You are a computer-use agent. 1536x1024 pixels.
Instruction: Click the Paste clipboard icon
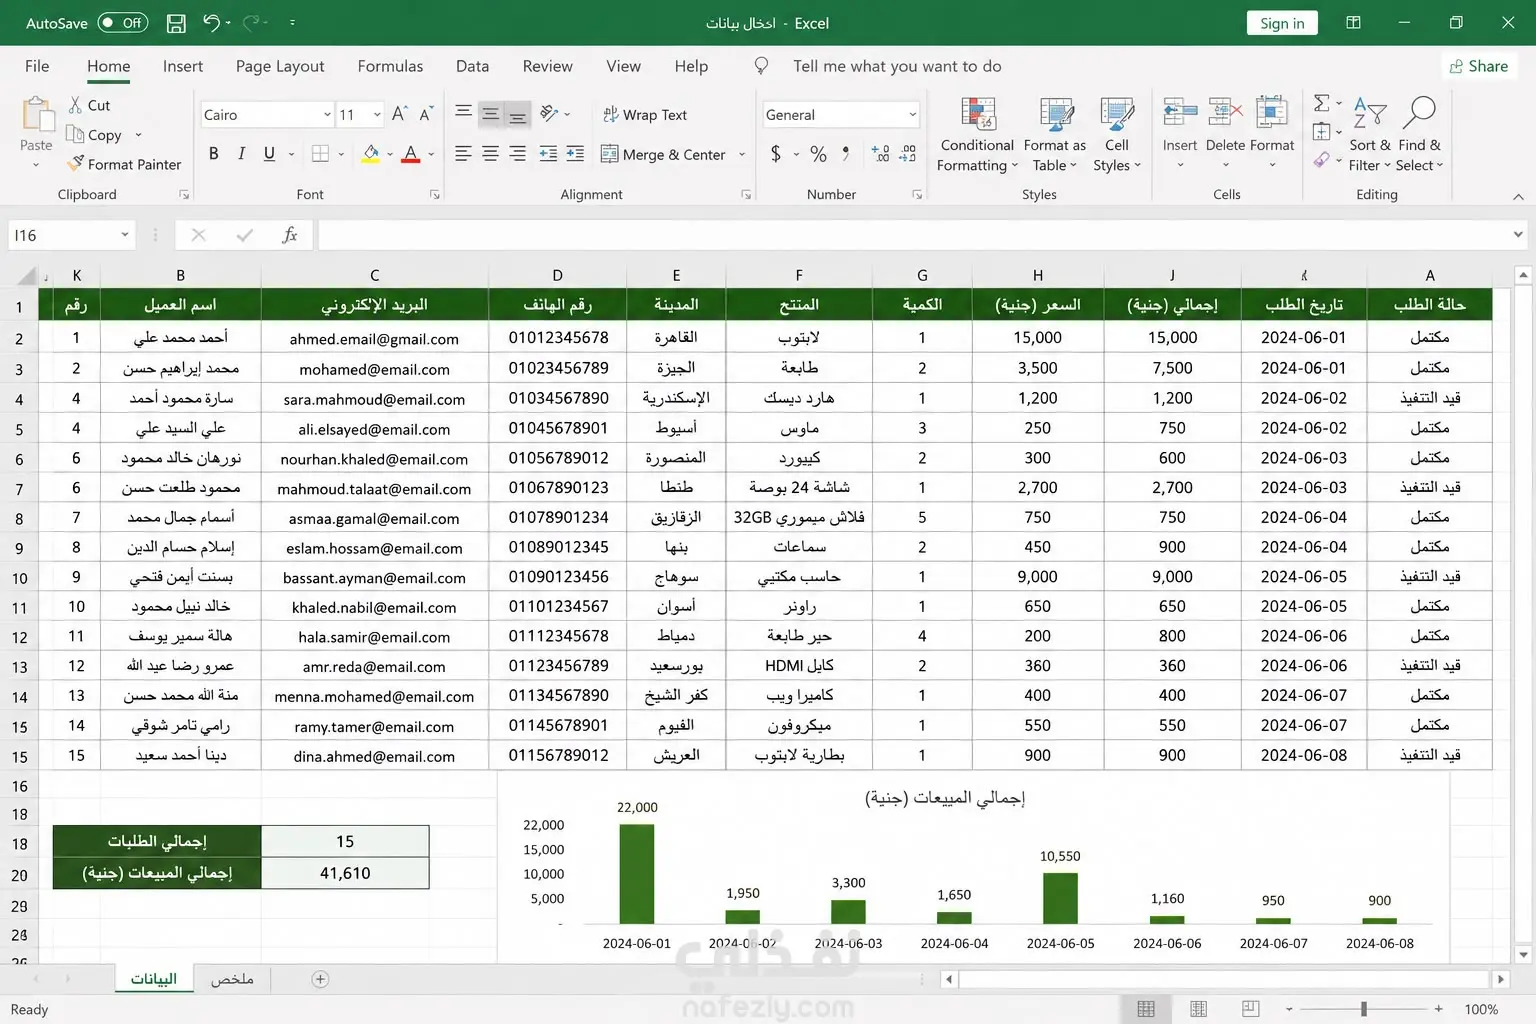pyautogui.click(x=37, y=116)
